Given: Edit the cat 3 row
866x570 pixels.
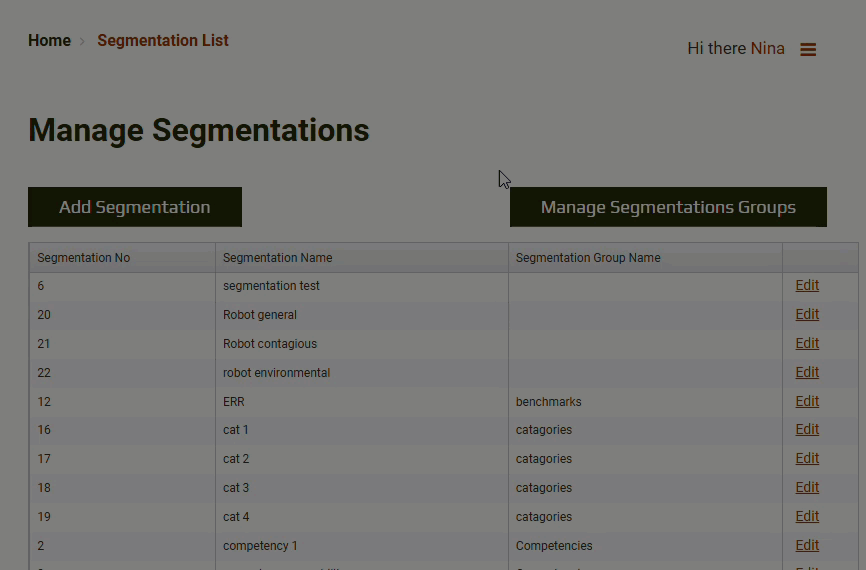Looking at the screenshot, I should 807,488.
